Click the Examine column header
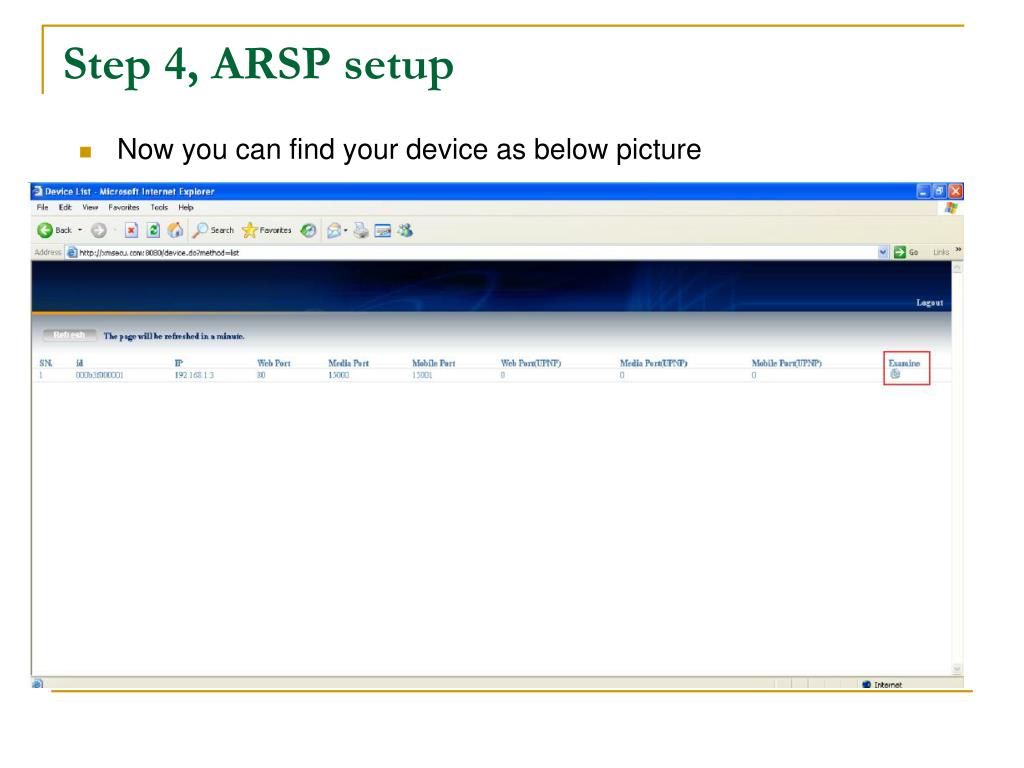 (904, 363)
